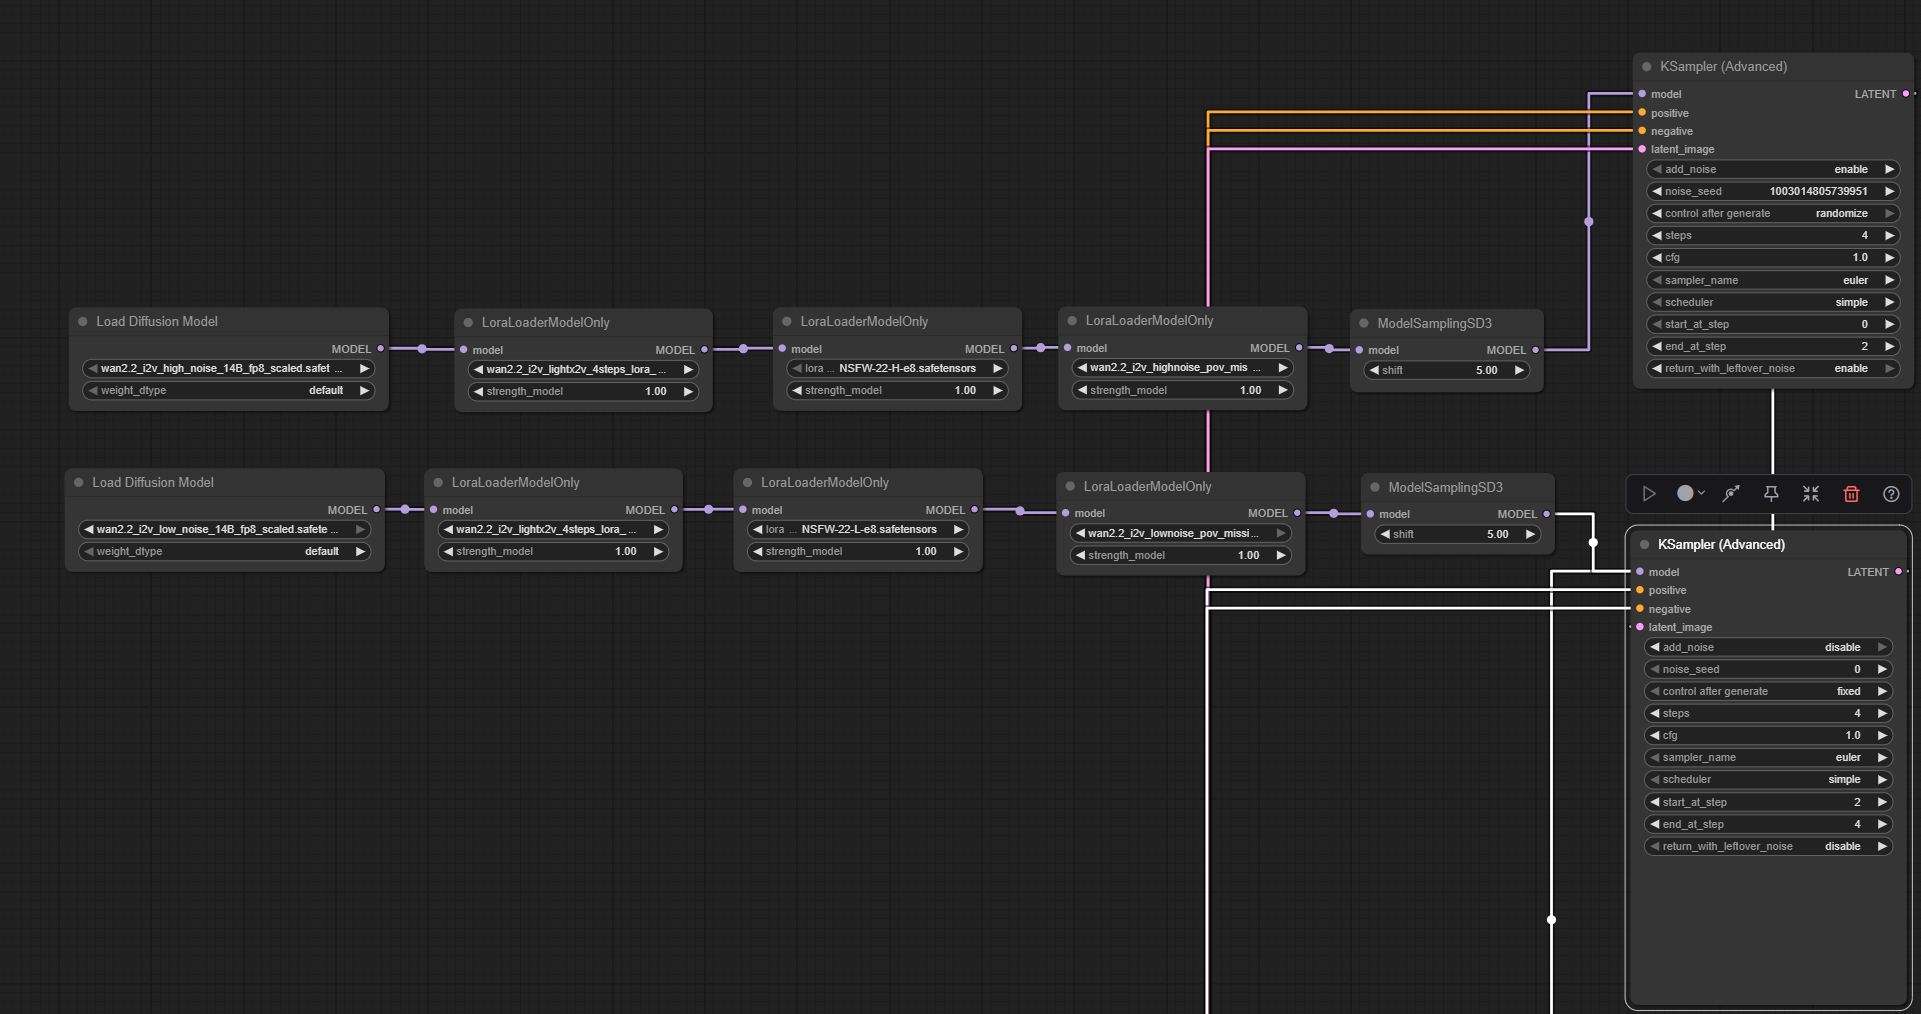The image size is (1921, 1014).
Task: Collapse the upper ModelSamplingSD3 node via title dot
Action: click(1364, 323)
